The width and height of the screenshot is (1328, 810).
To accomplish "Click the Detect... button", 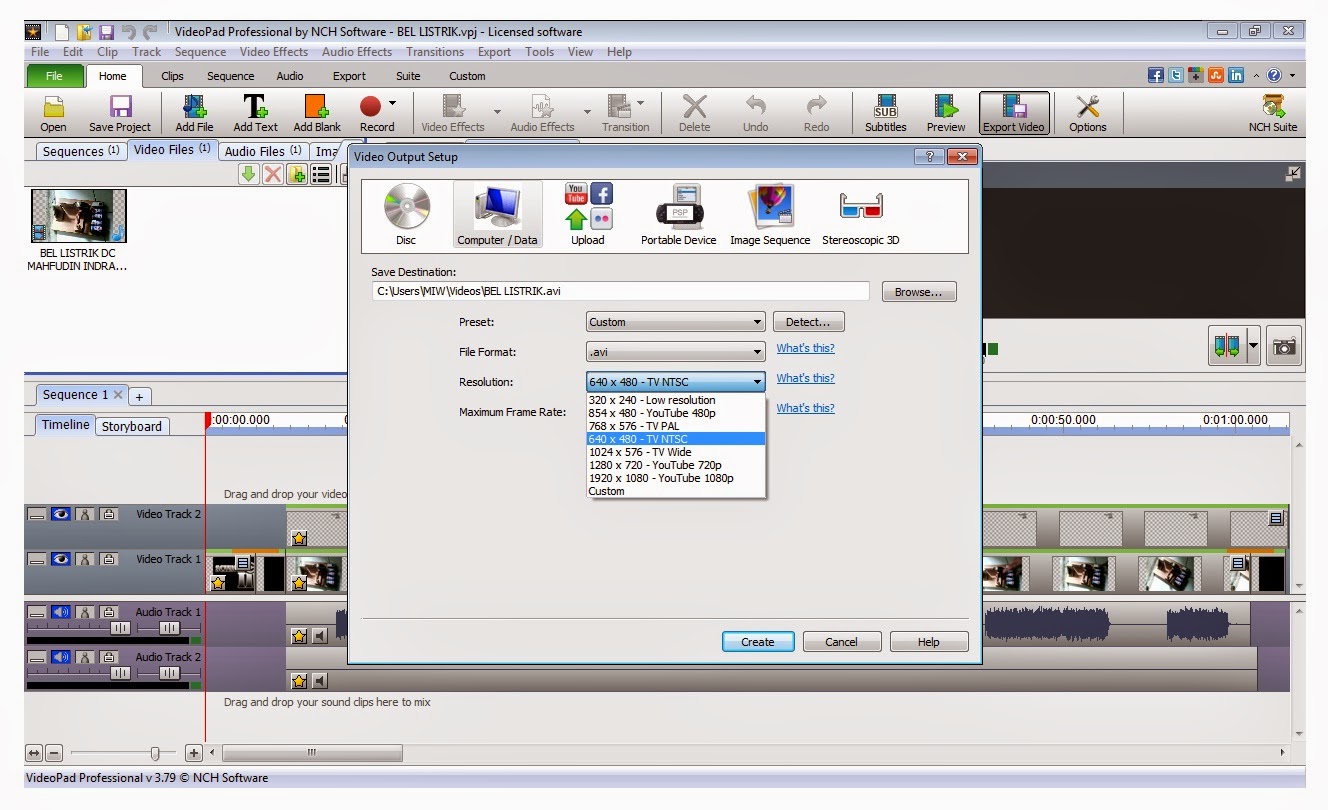I will coord(809,322).
